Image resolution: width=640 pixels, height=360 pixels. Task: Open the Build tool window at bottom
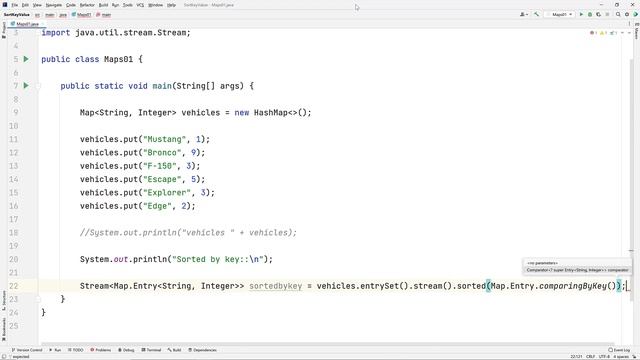click(x=174, y=350)
